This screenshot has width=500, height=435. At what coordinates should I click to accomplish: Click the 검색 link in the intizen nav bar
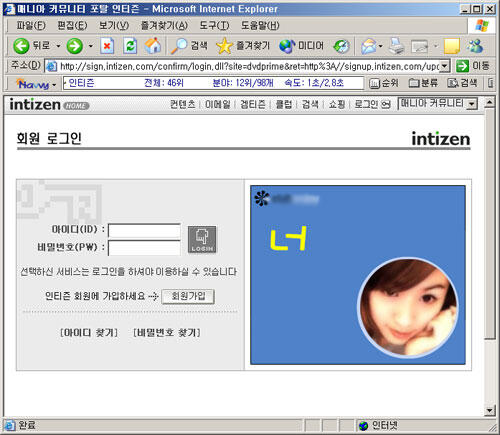click(x=310, y=104)
